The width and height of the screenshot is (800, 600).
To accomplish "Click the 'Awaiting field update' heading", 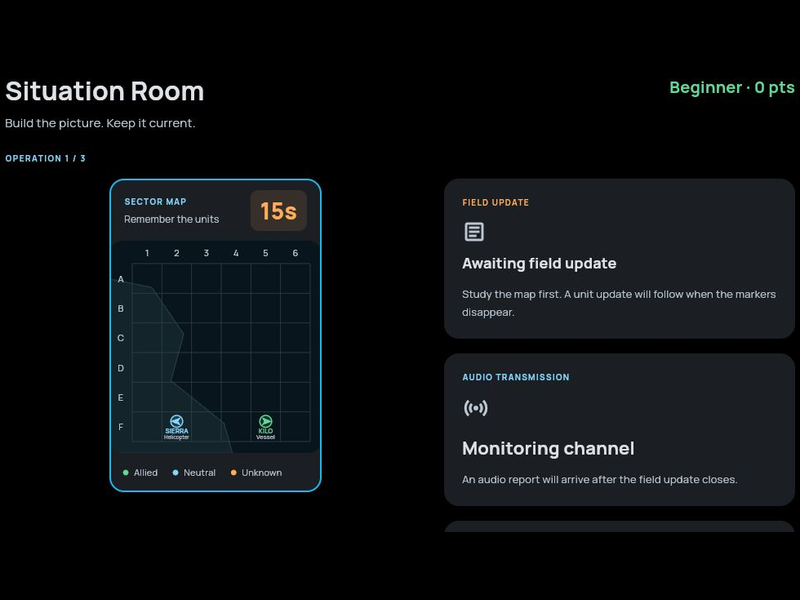I will click(539, 263).
